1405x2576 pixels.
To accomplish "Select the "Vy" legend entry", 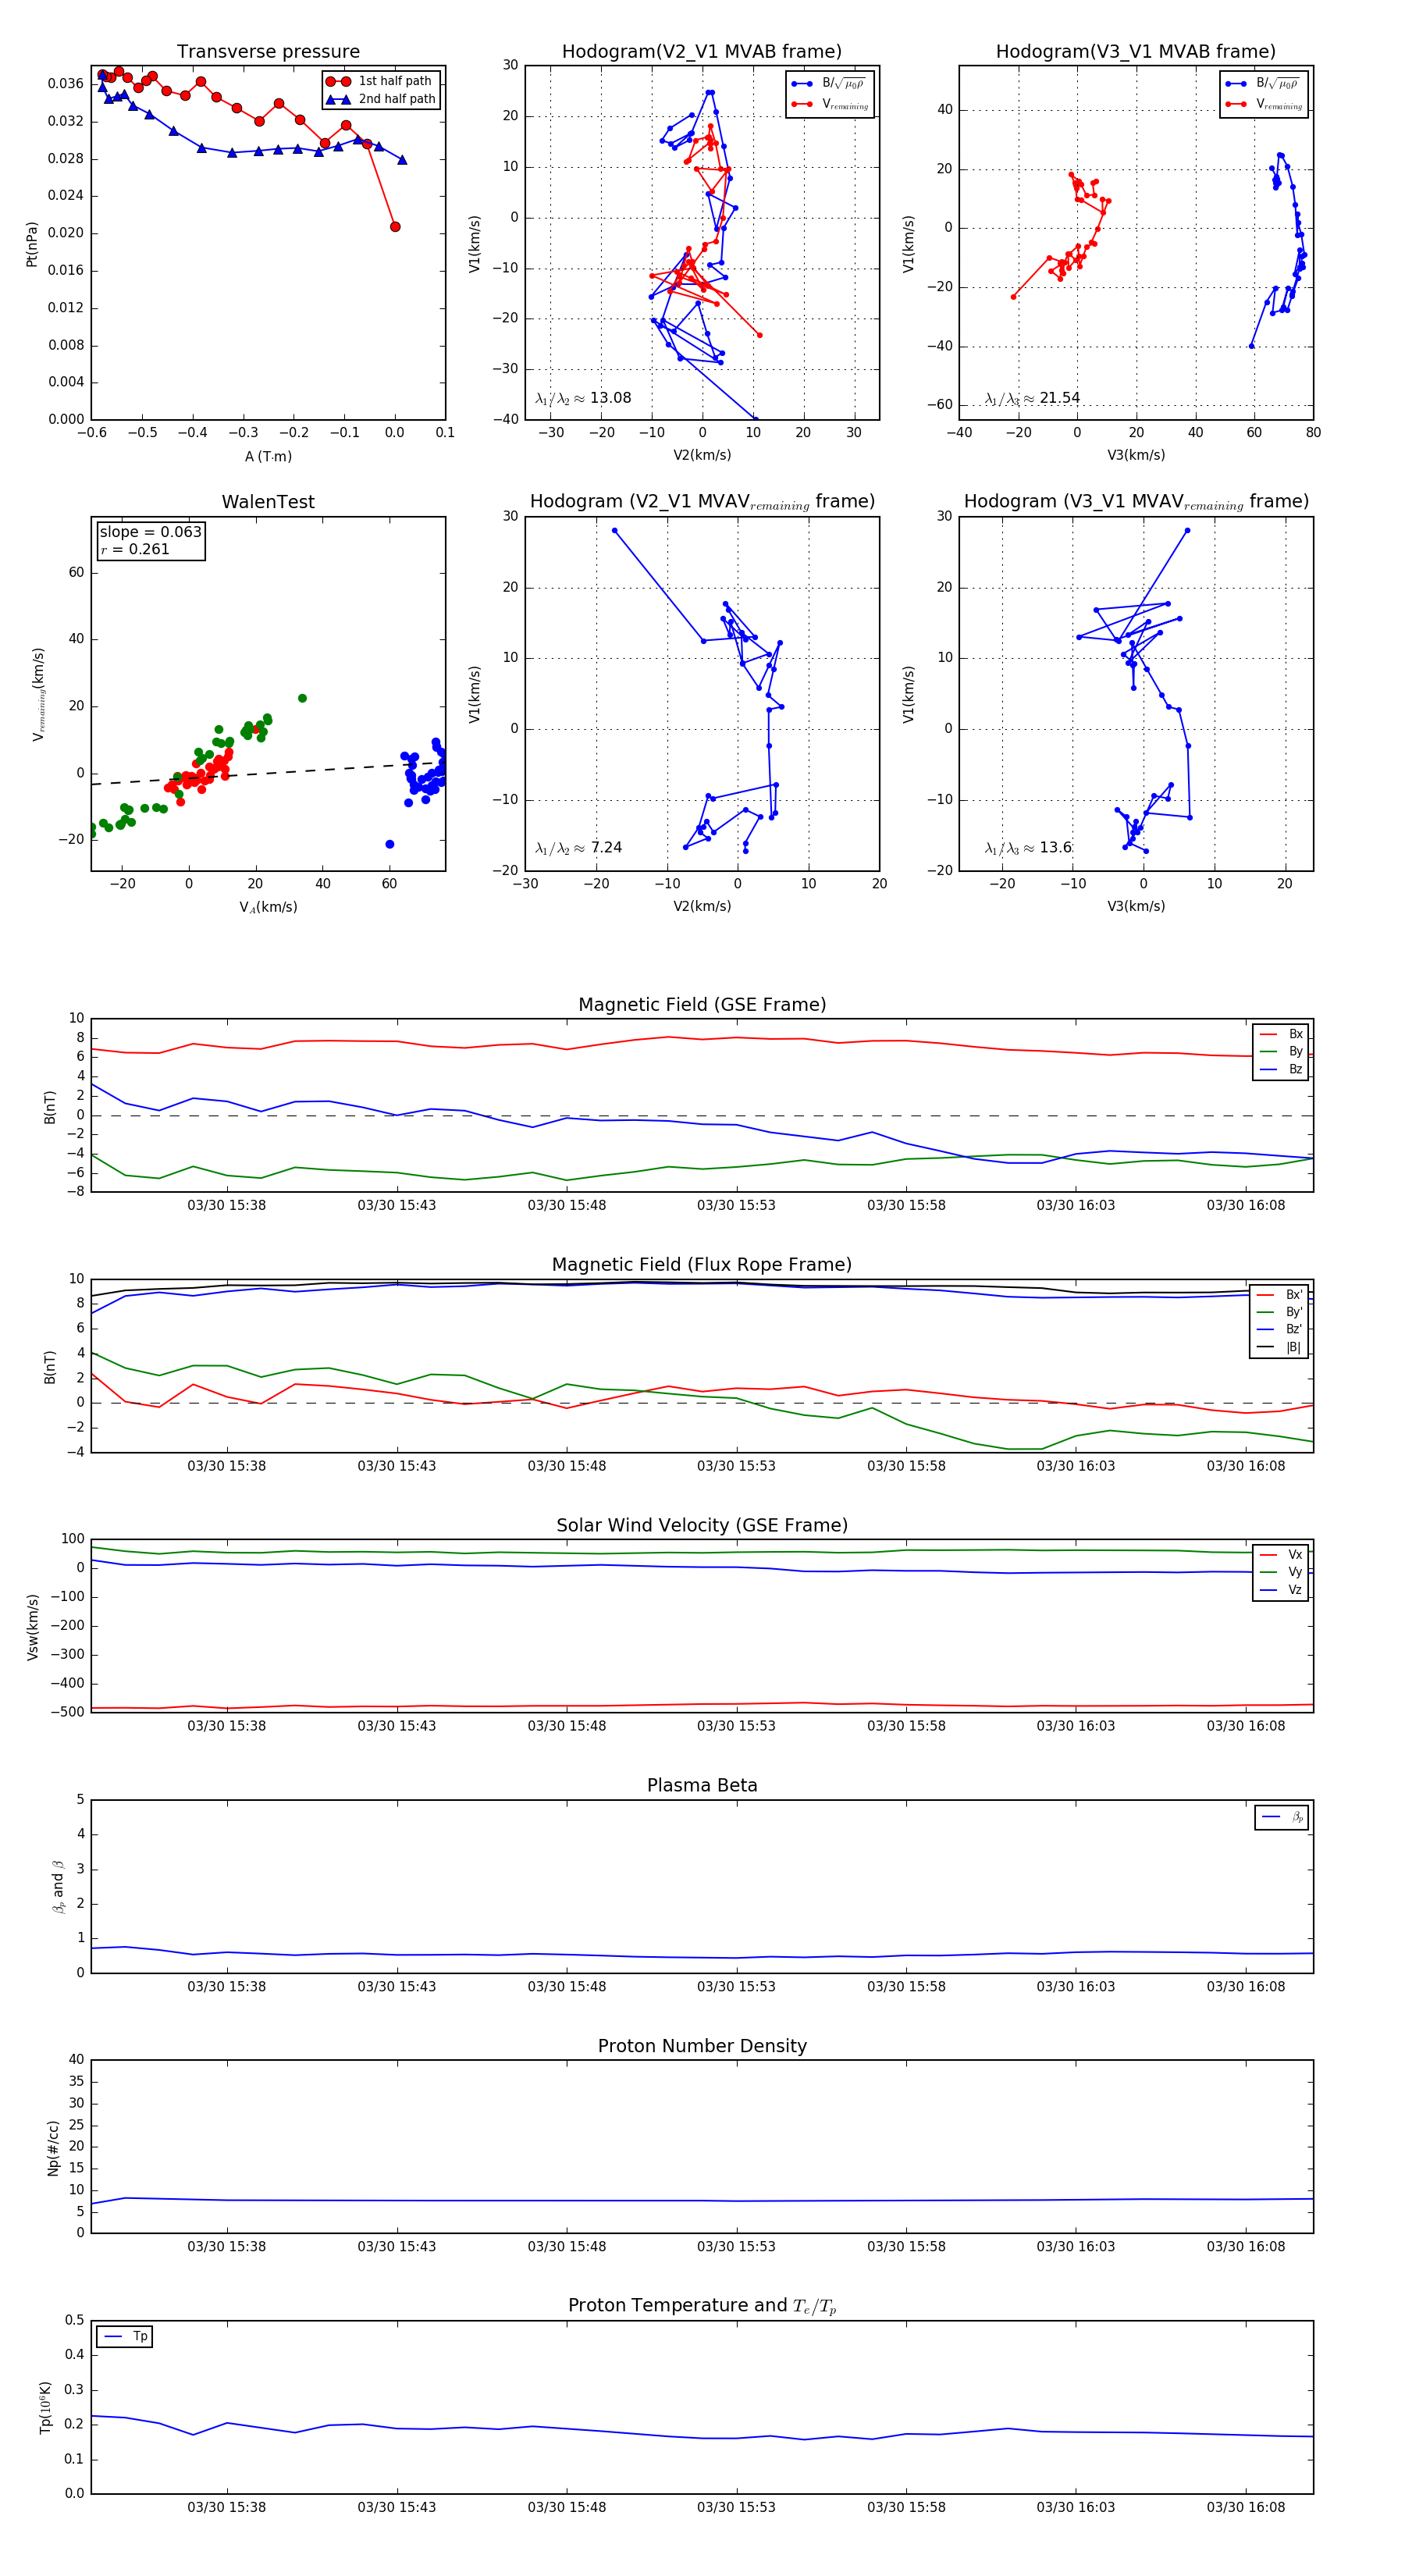I will pyautogui.click(x=1282, y=1572).
